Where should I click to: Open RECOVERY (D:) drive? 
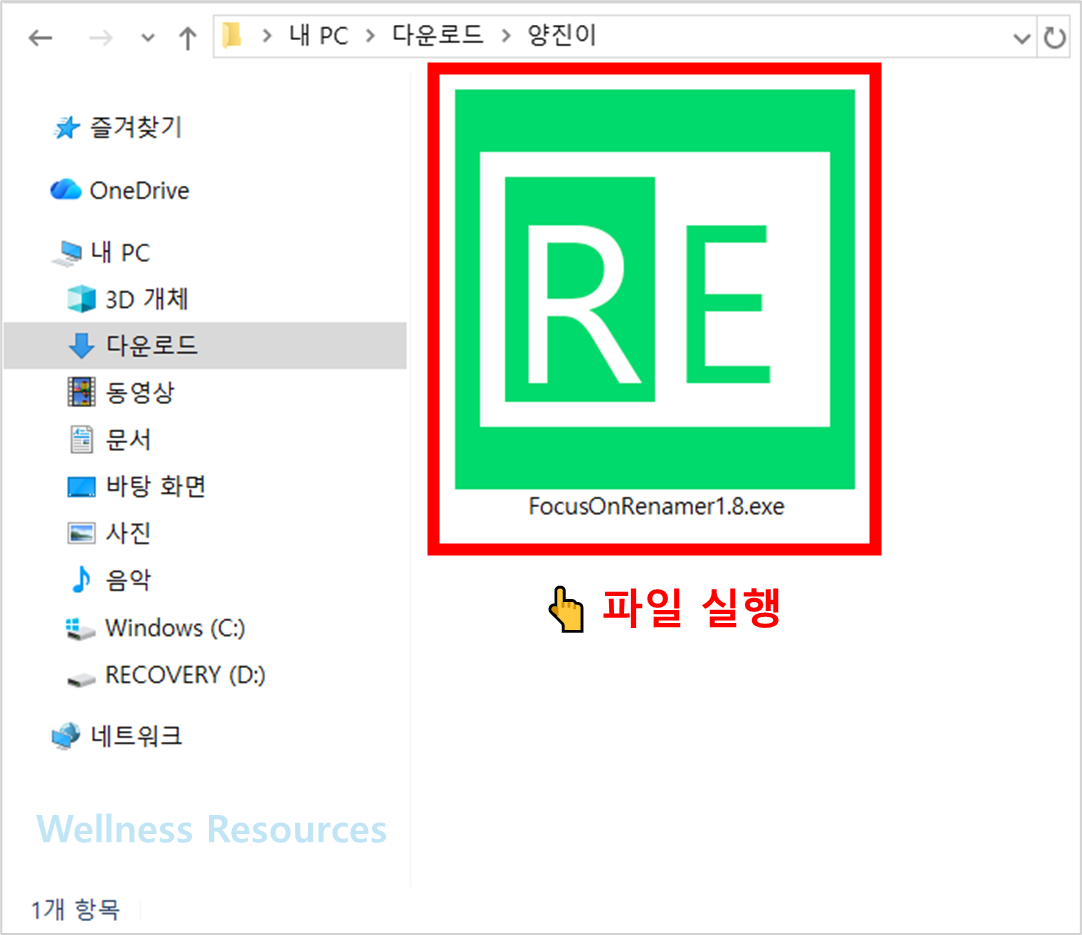tap(185, 675)
